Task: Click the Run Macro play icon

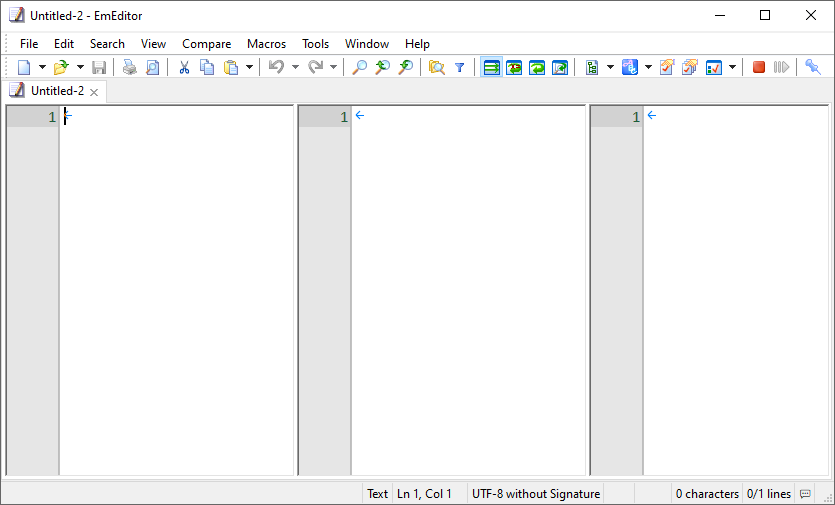Action: tap(781, 68)
